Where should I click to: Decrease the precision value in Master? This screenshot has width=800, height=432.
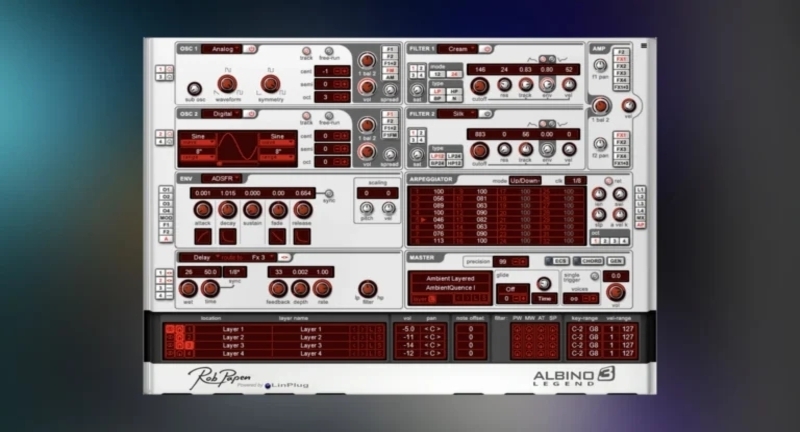515,262
